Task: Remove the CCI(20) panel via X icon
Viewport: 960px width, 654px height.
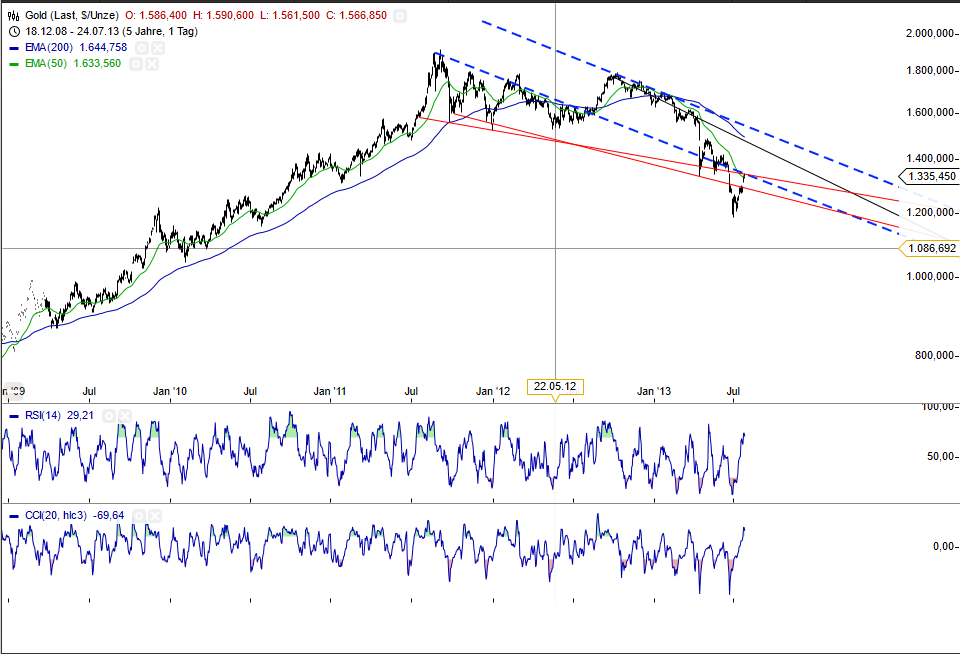Action: (154, 515)
